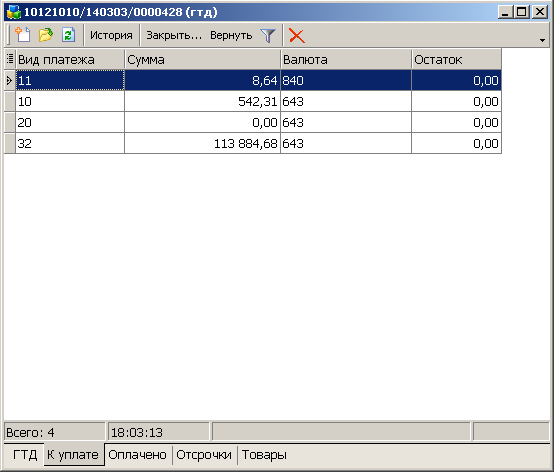Click the open folder icon
This screenshot has height=472, width=554.
[46, 35]
